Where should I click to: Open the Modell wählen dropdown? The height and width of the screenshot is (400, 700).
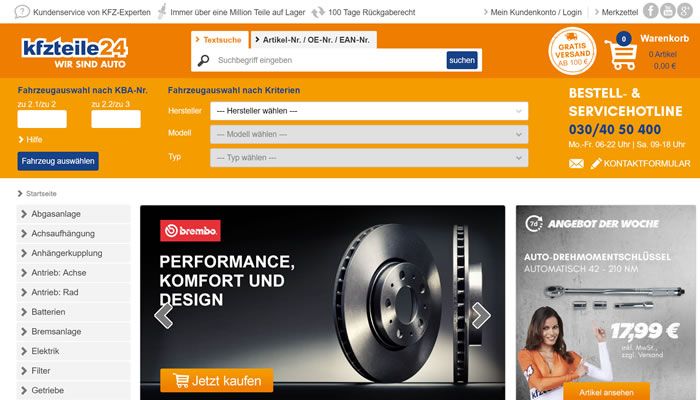369,134
